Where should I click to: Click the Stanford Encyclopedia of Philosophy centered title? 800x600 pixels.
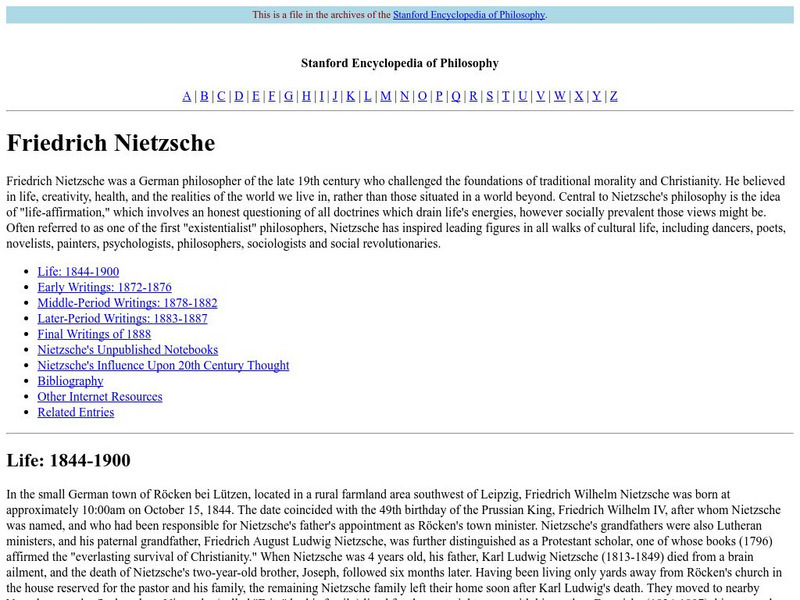(399, 63)
